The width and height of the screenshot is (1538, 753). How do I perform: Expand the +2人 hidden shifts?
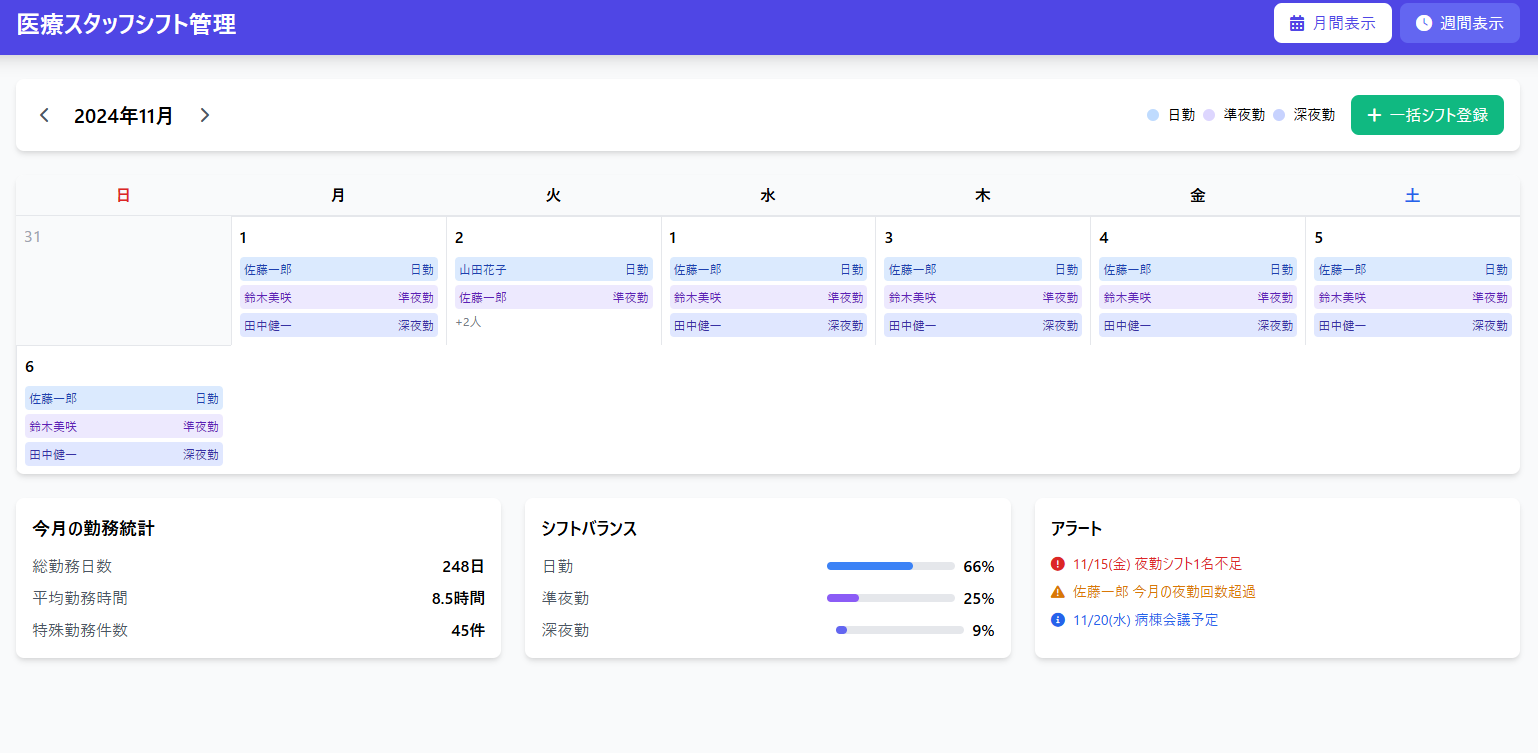click(468, 322)
